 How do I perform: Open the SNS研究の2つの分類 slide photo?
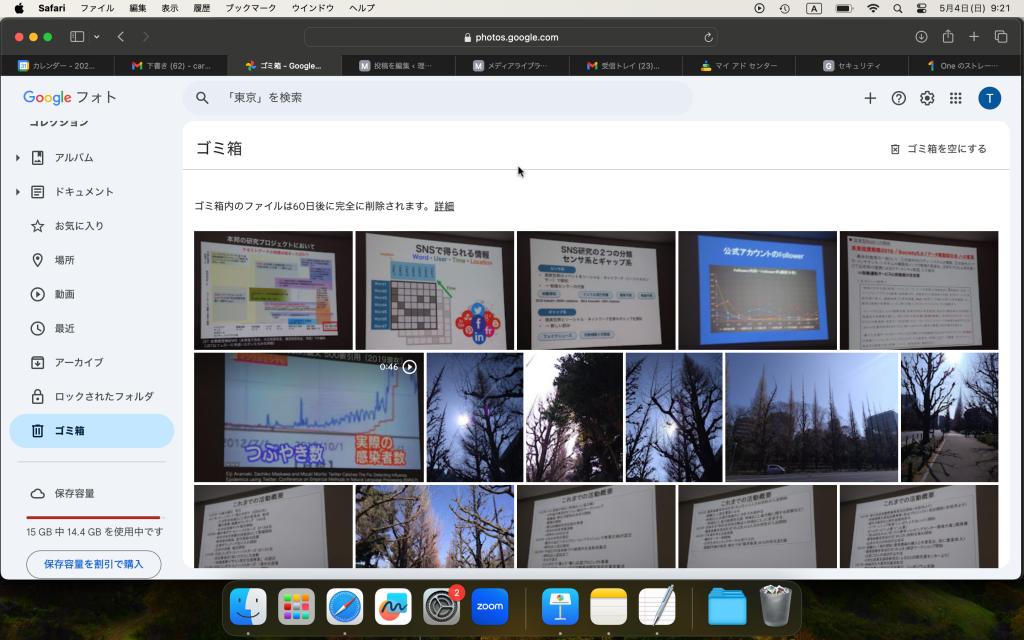click(x=596, y=290)
